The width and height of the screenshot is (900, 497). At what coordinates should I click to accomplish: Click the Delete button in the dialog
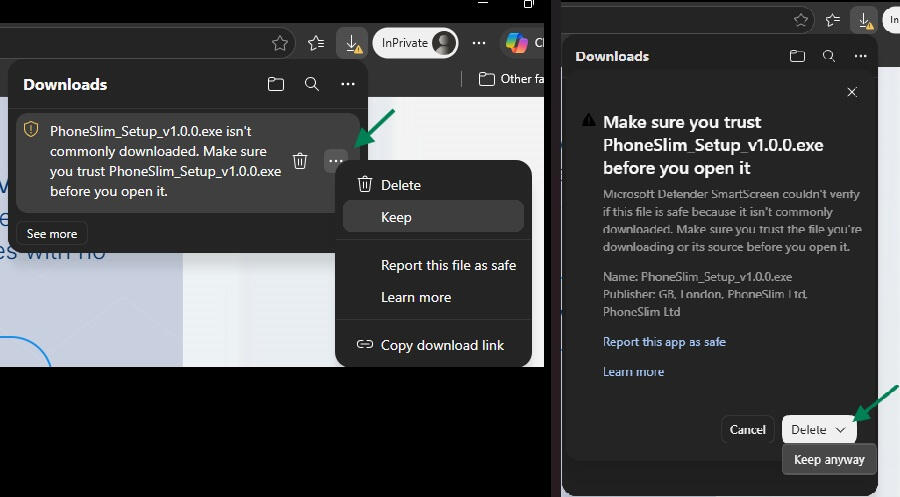809,429
